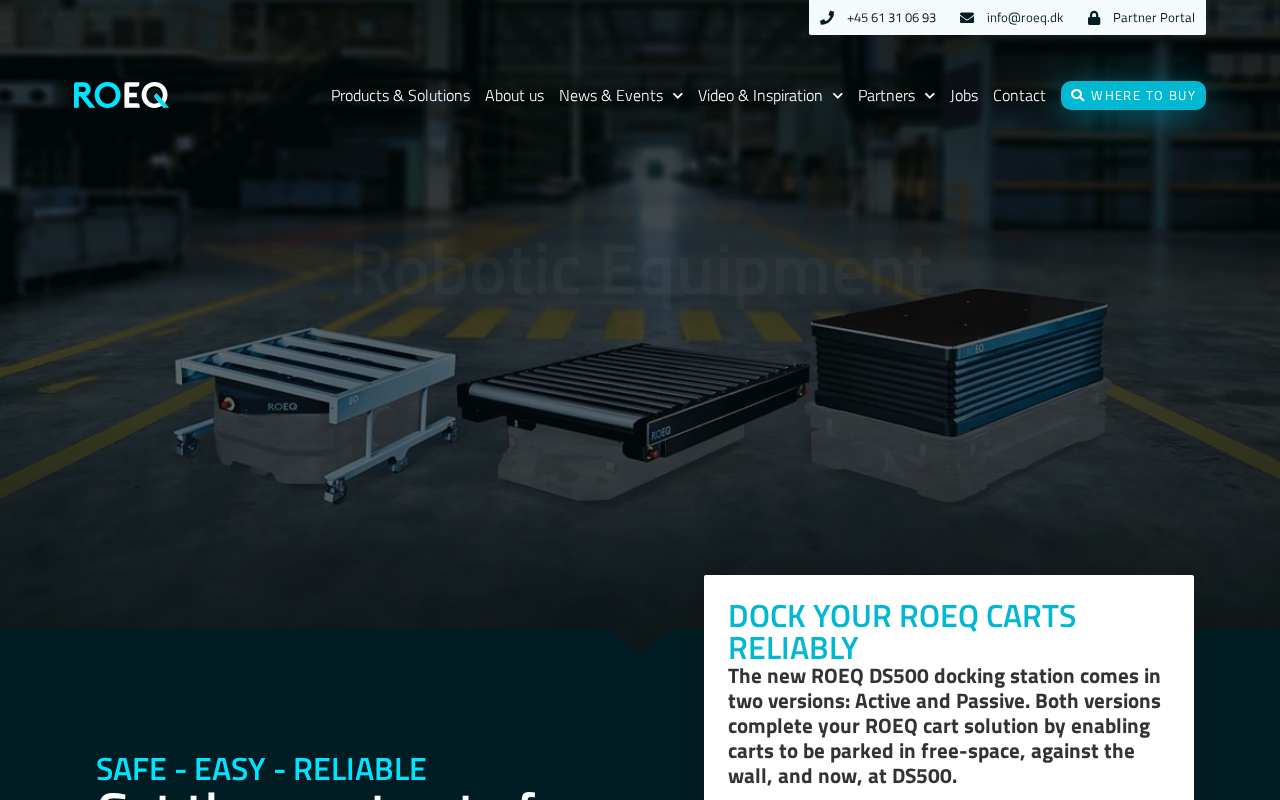Open the Partner Portal link
Screen dimensions: 1280x800
pyautogui.click(x=1153, y=17)
